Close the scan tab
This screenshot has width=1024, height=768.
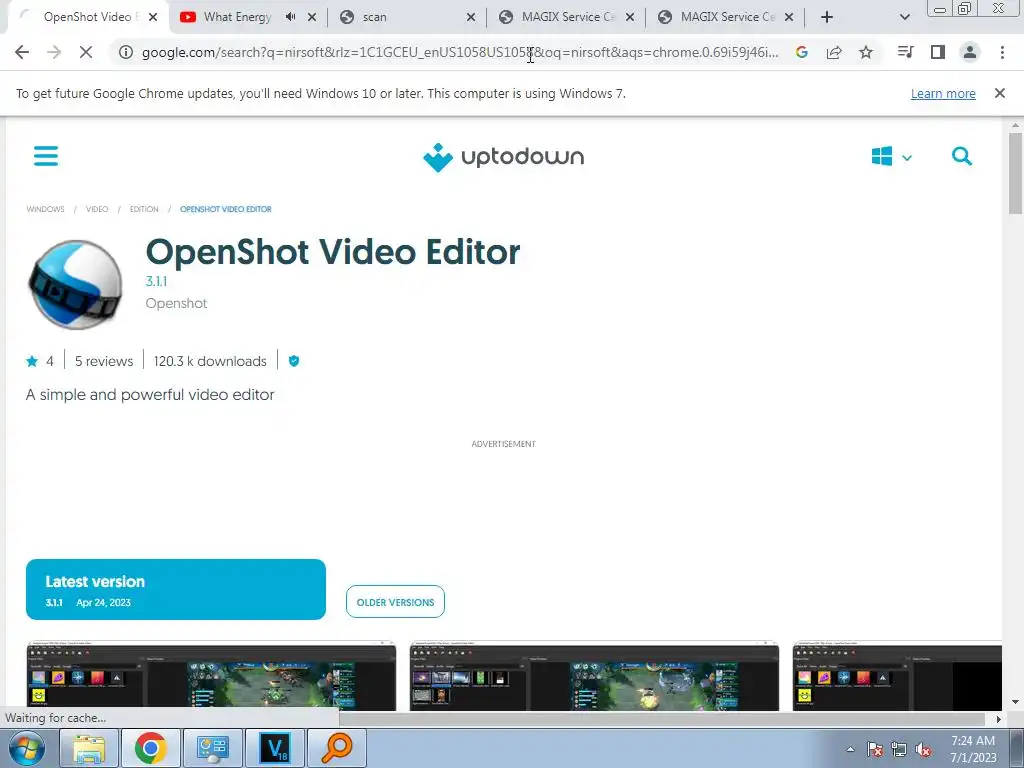pyautogui.click(x=471, y=17)
